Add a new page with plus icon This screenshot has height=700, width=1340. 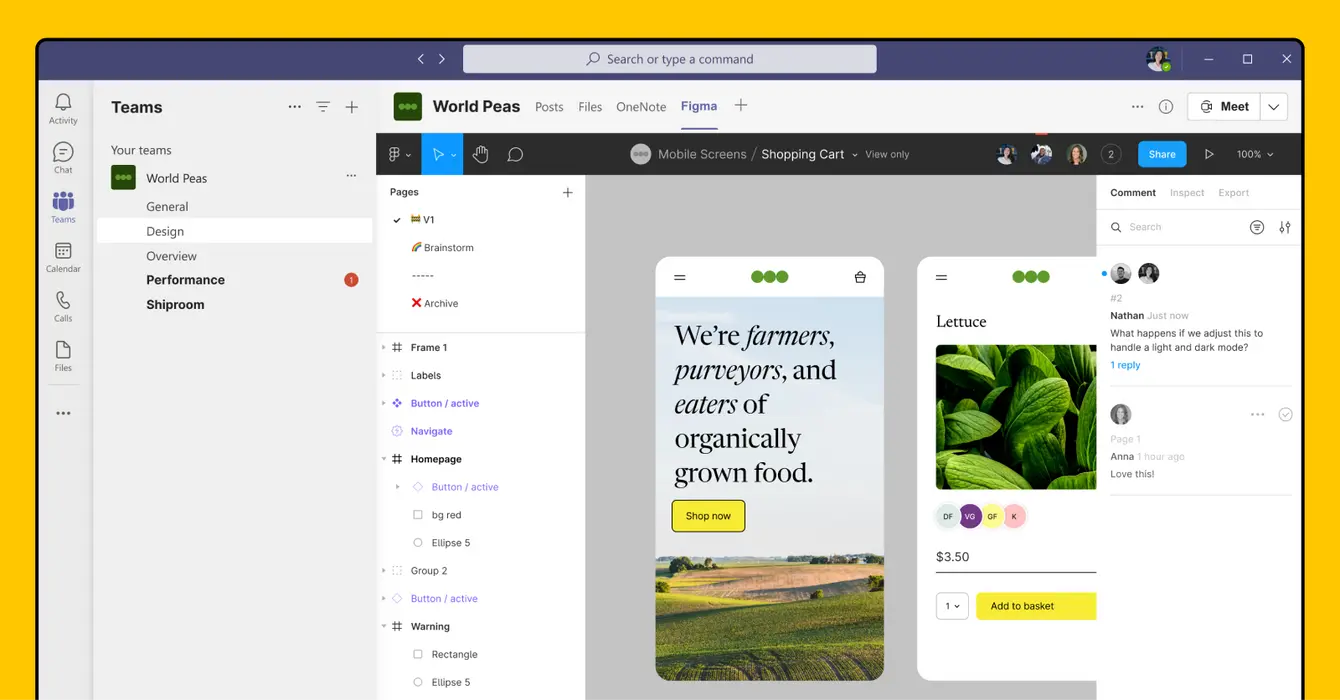point(567,192)
